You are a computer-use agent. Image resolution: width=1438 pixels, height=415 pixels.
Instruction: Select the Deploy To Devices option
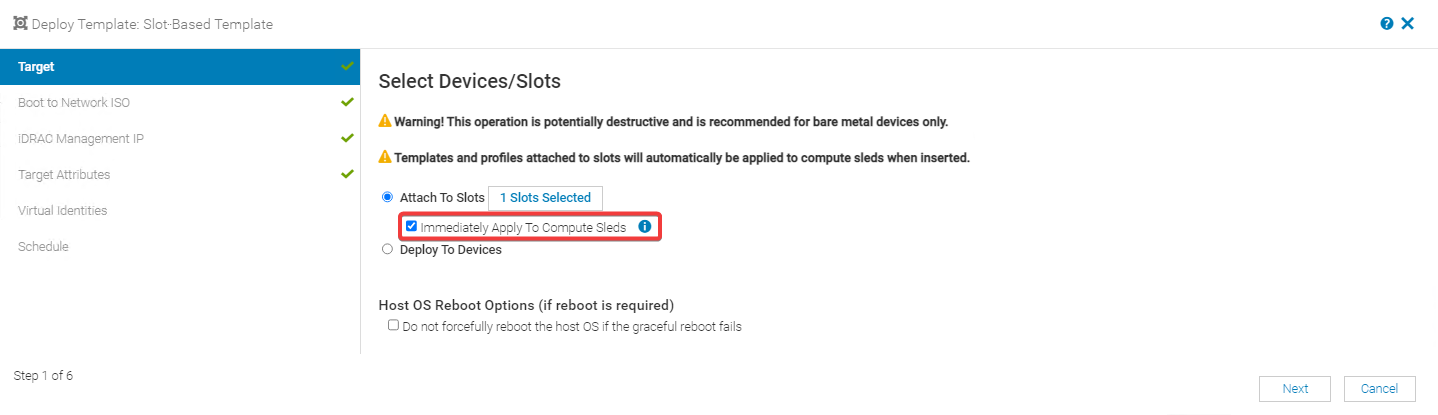click(x=388, y=250)
